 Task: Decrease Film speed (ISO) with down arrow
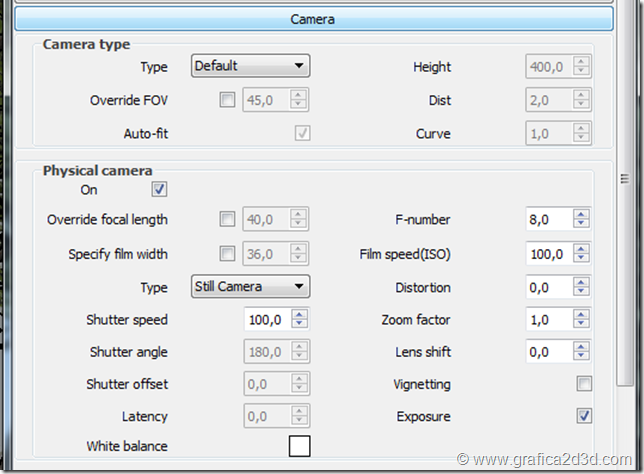point(582,260)
